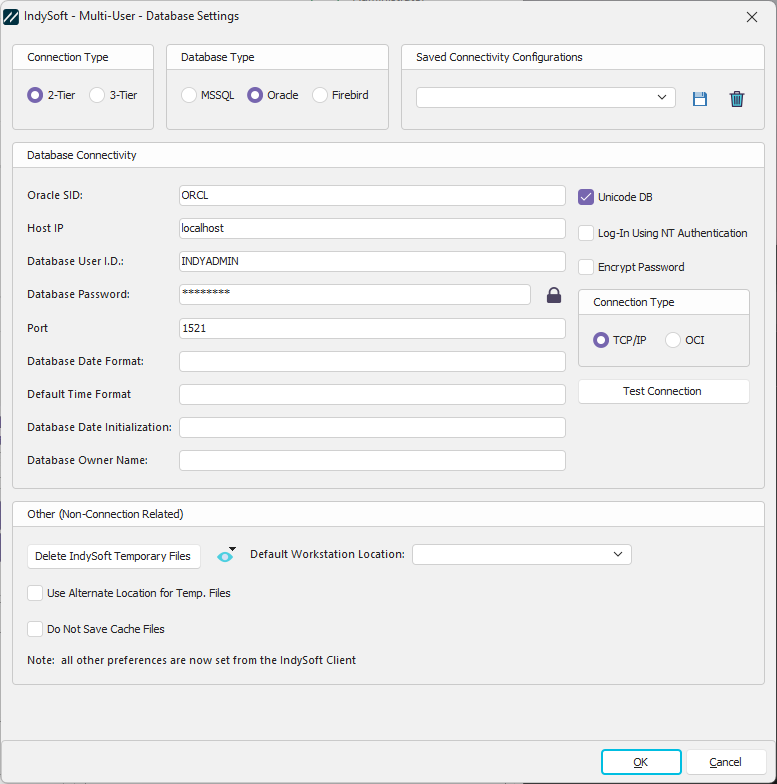Select the 3-Tier connection type
This screenshot has width=777, height=784.
pos(97,95)
